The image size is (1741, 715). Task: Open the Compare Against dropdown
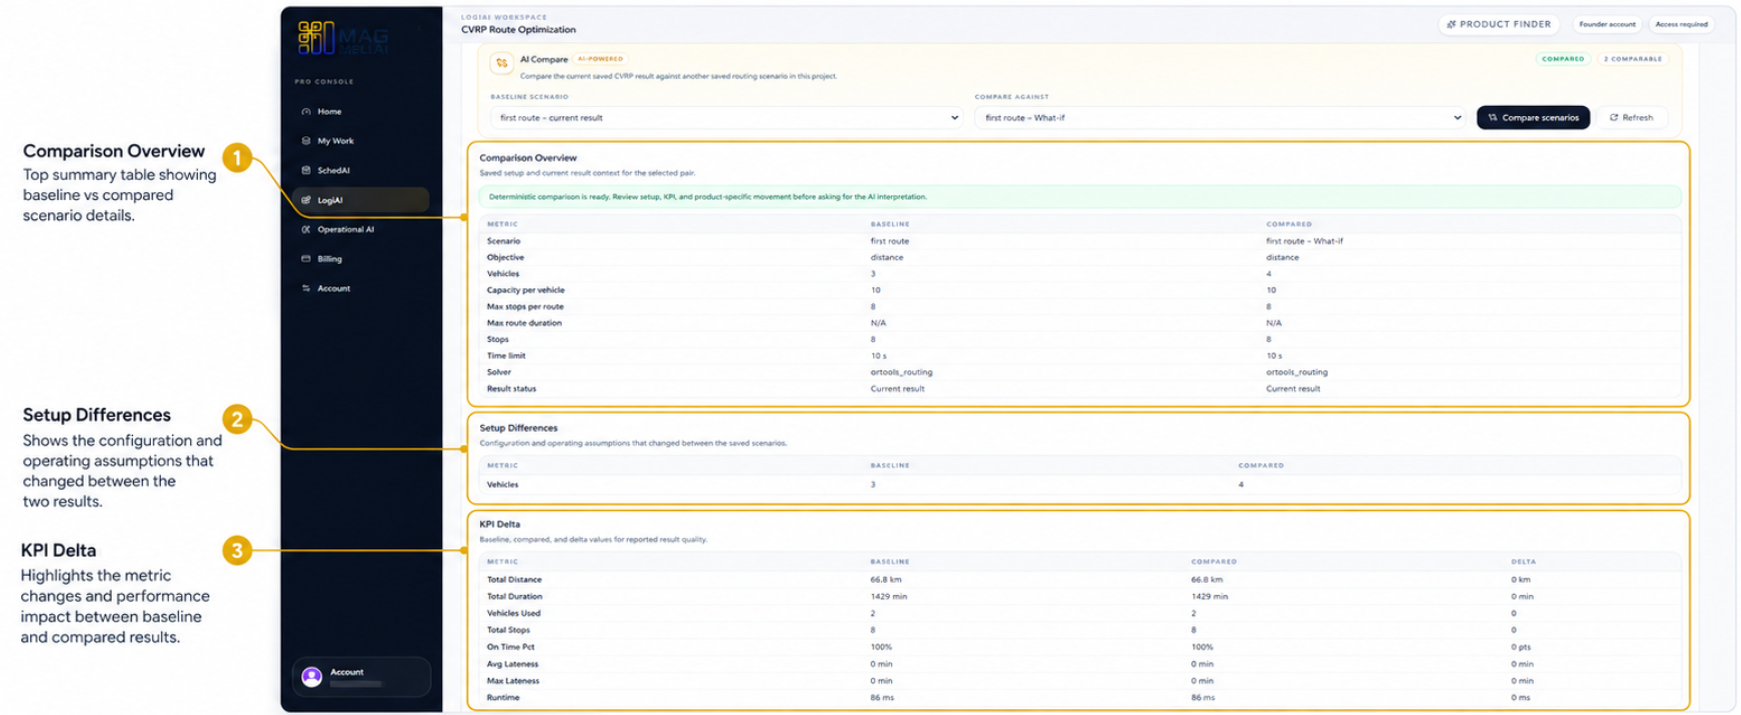[x=1221, y=118]
